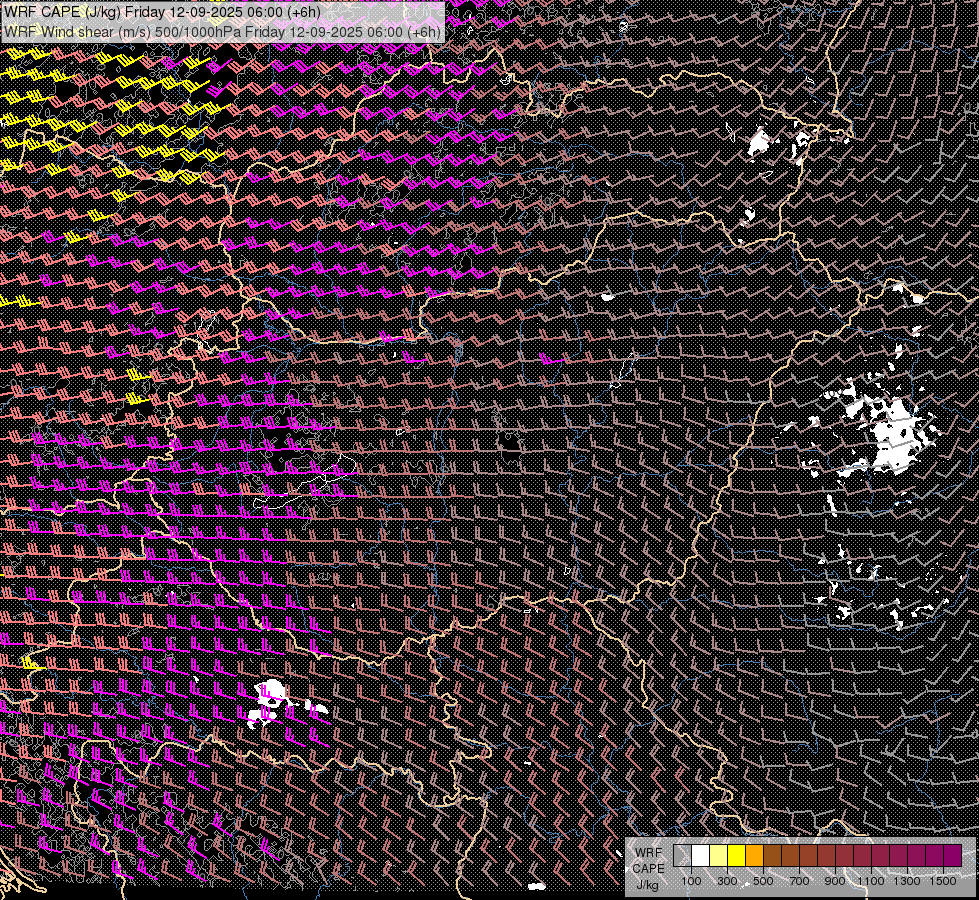Click the 900 legend value label
The height and width of the screenshot is (900, 979).
(x=835, y=881)
